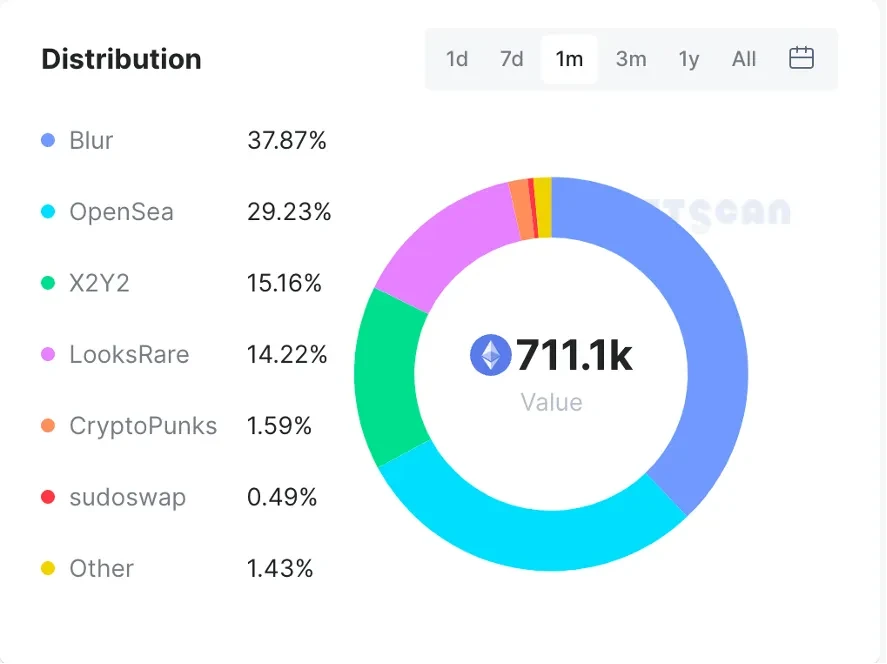Select the sudoswap legend entry

[x=127, y=497]
